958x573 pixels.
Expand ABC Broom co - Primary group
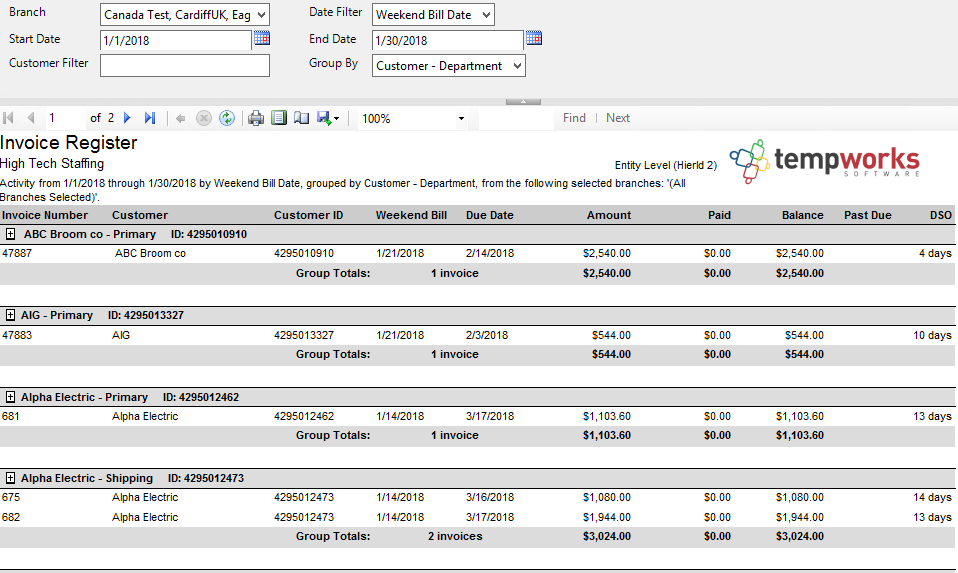tap(10, 234)
